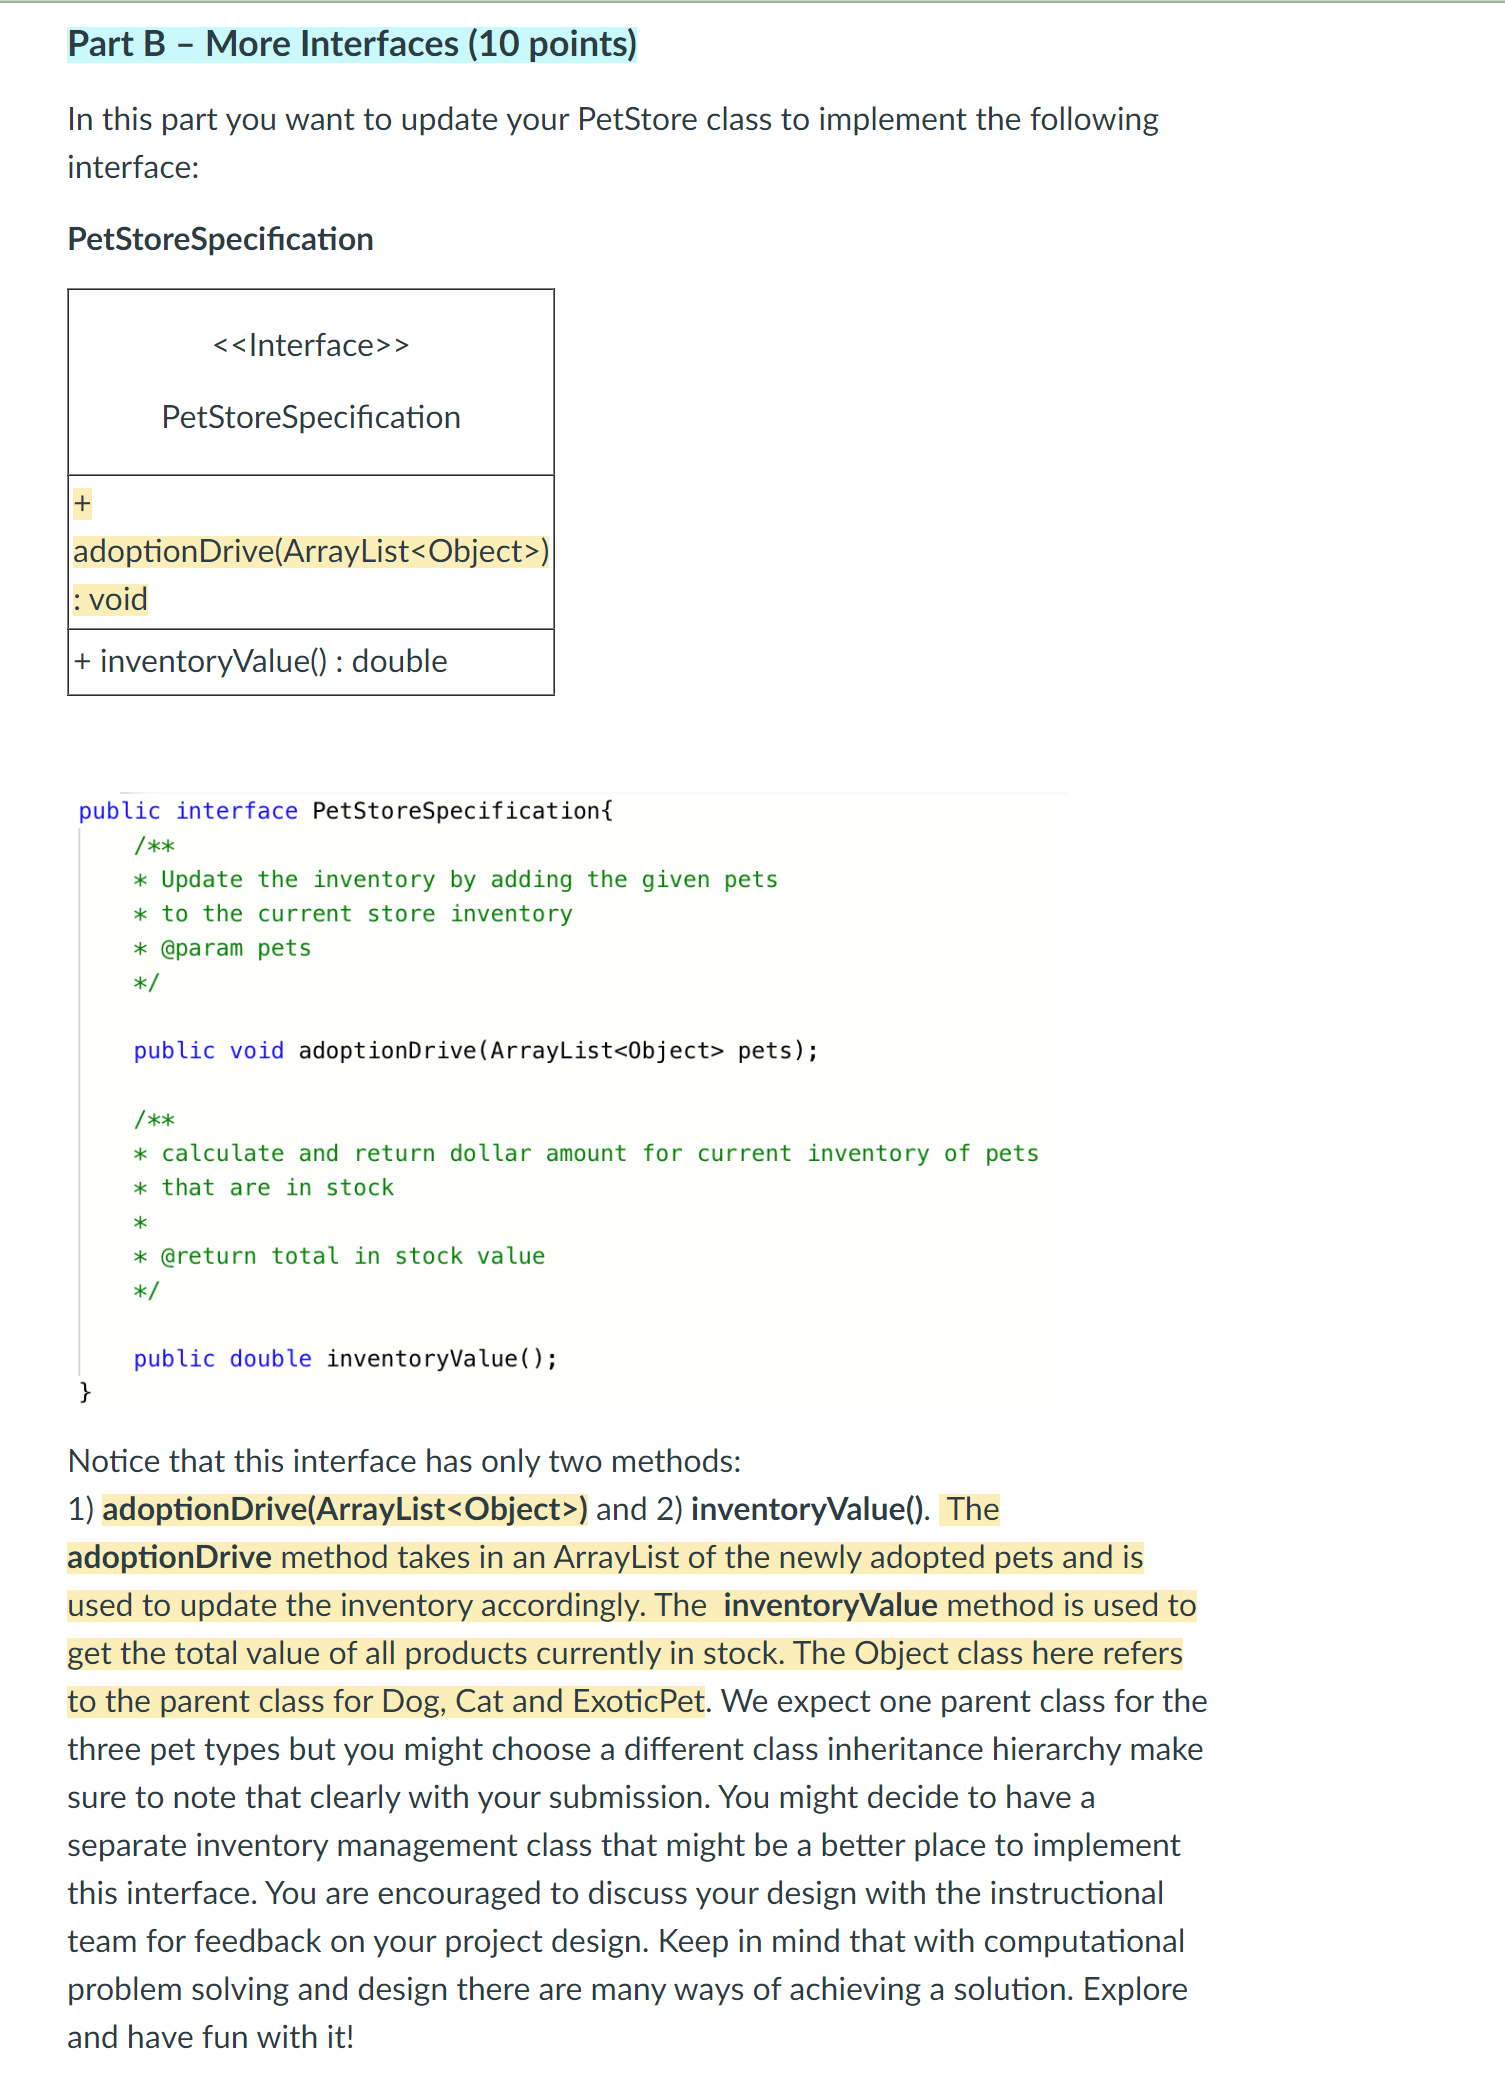The height and width of the screenshot is (2086, 1505).
Task: Click the highlighted words "Dog, Cat and ExoticPet"
Action: click(543, 1701)
